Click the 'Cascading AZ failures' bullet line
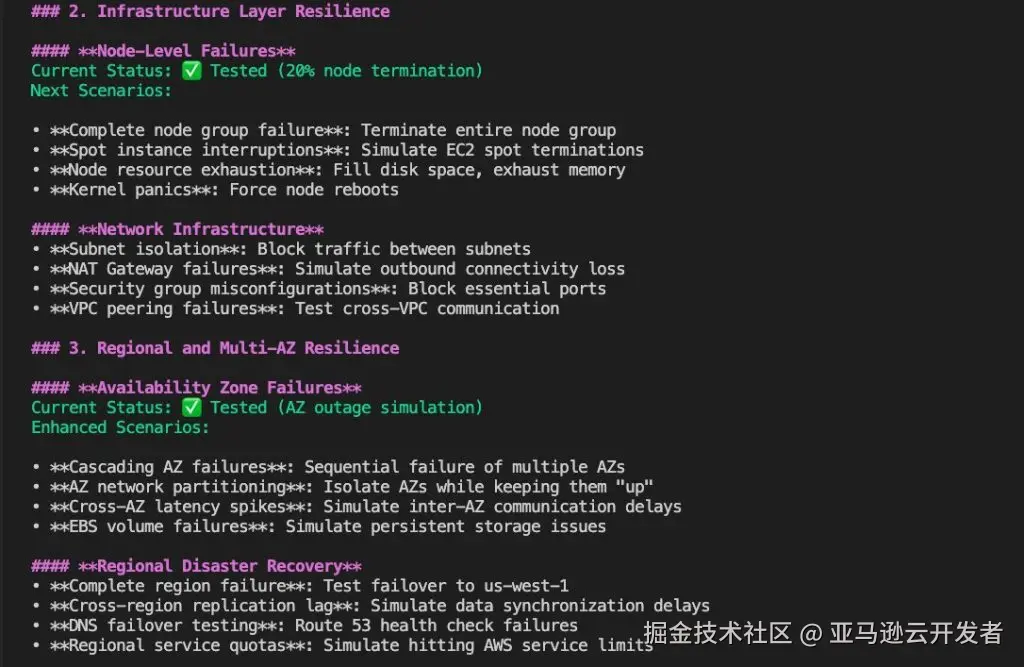 pos(328,466)
